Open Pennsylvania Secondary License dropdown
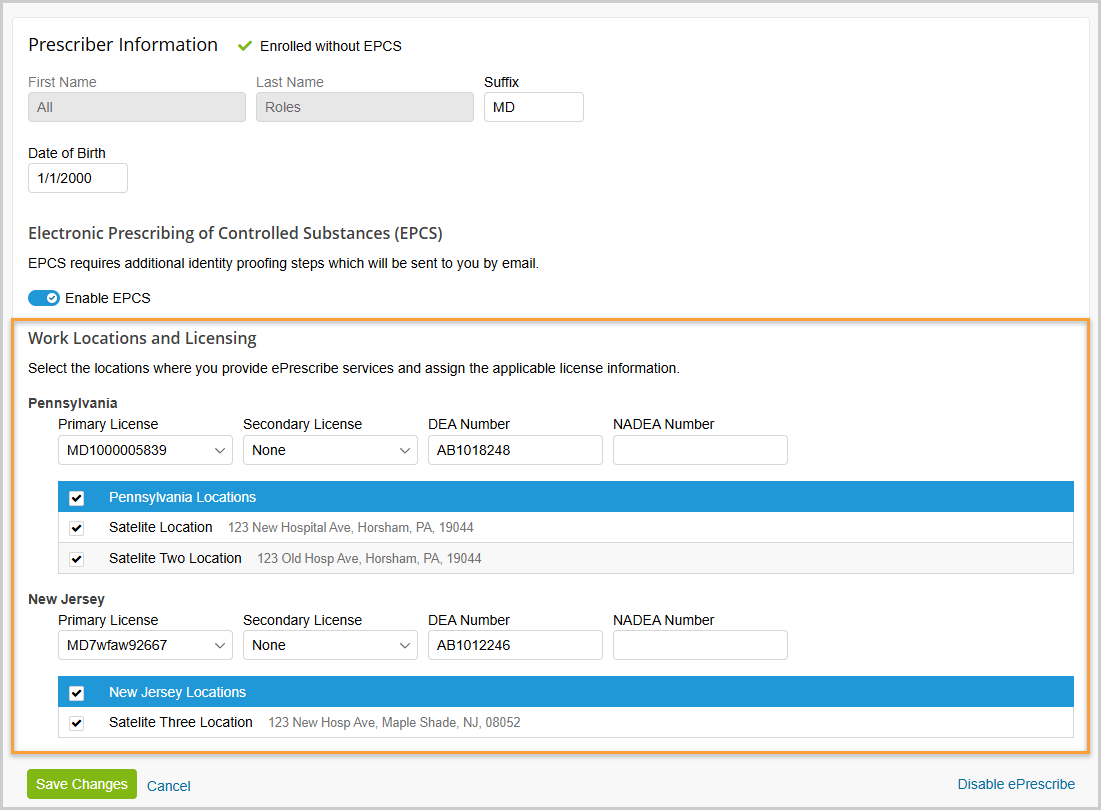 (x=330, y=451)
